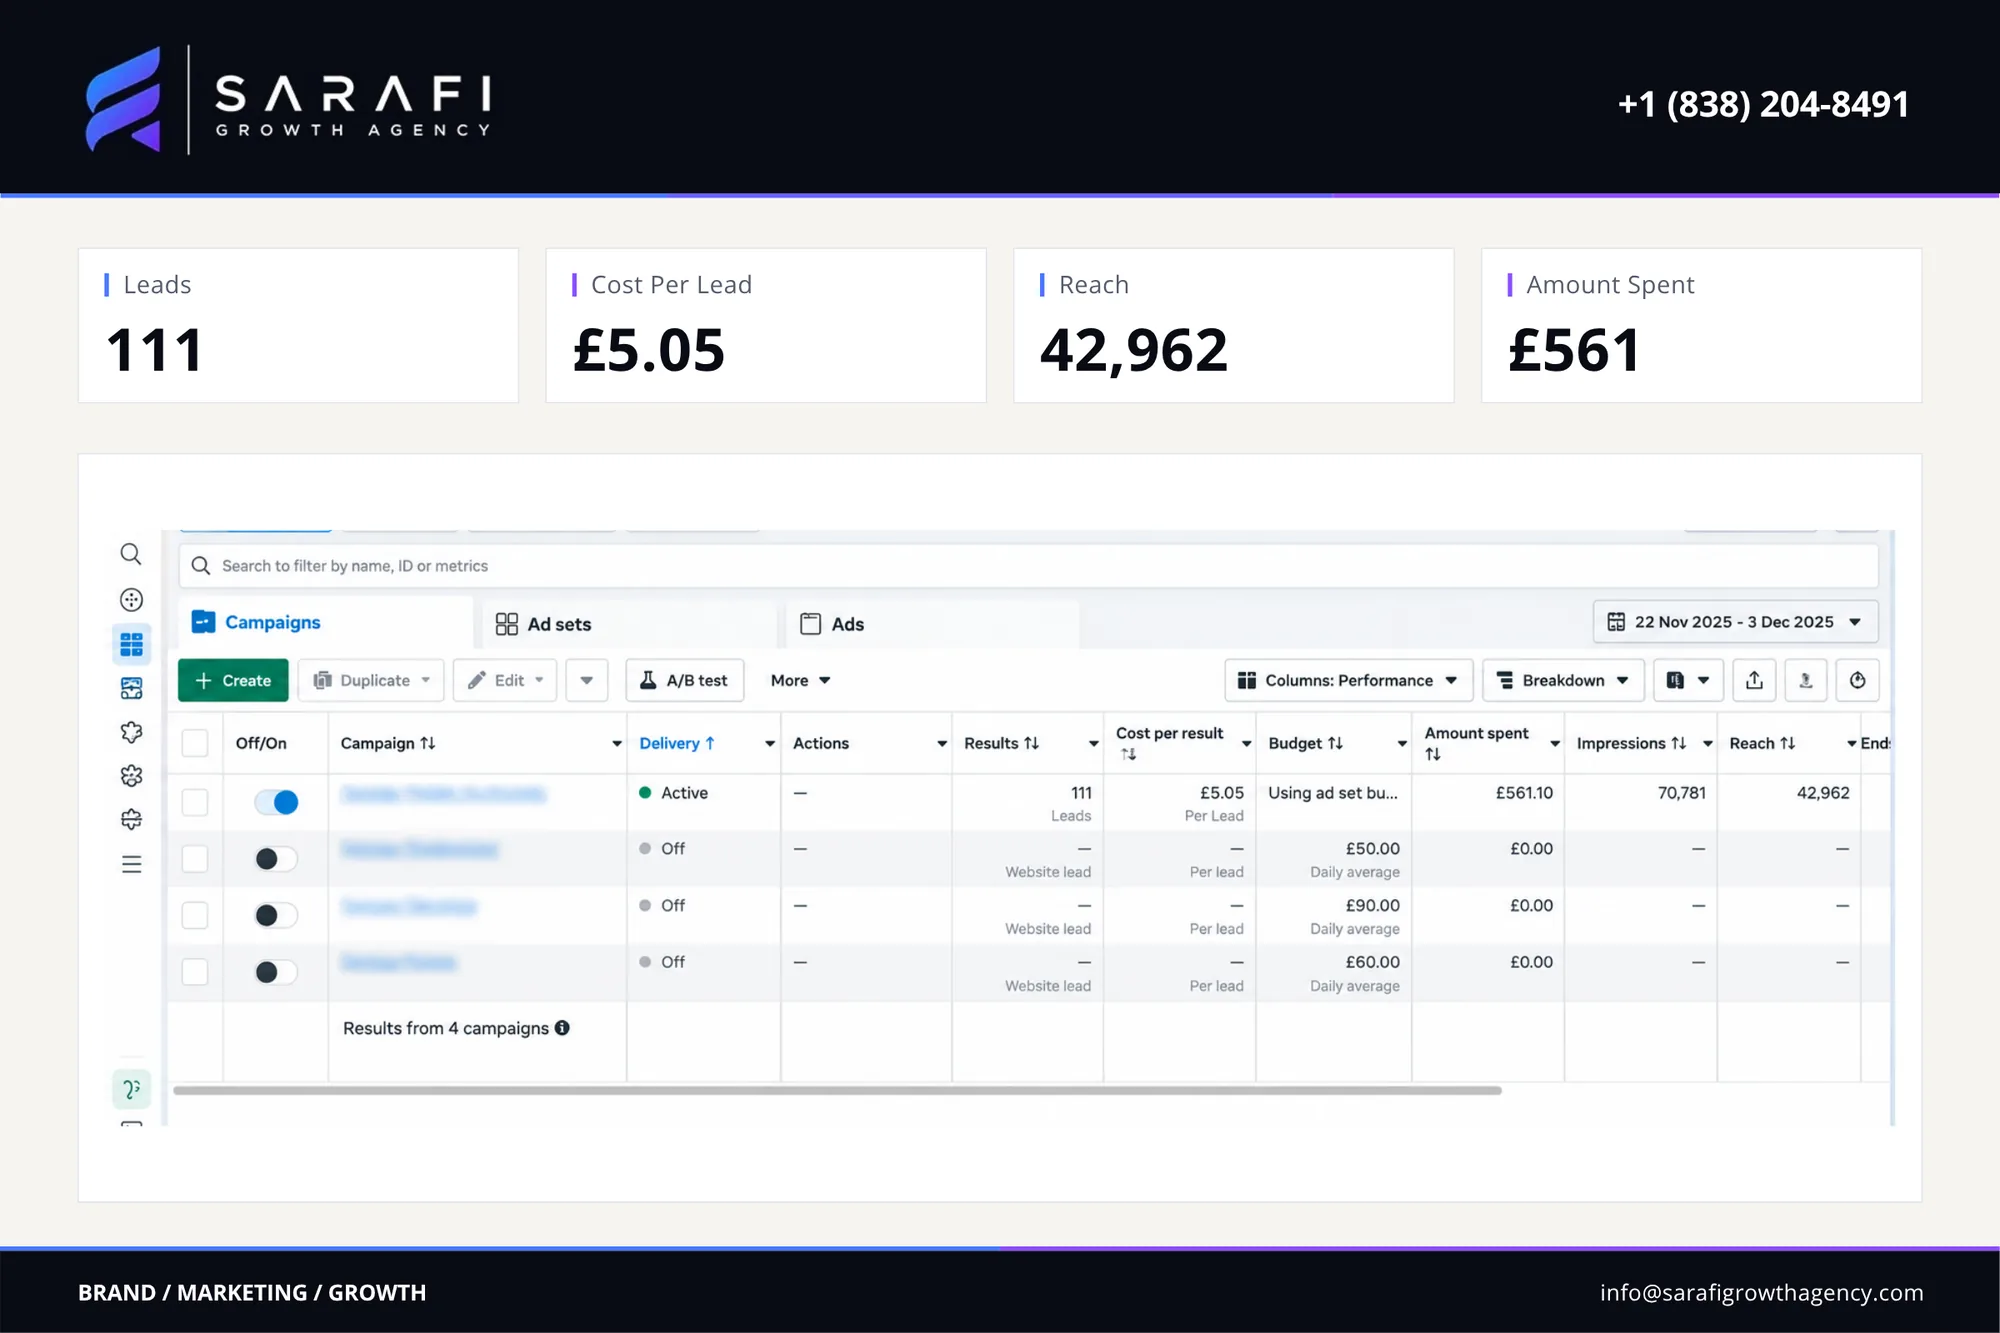Click the refresh clock icon at toolbar end
Image resolution: width=2000 pixels, height=1333 pixels.
point(1857,680)
